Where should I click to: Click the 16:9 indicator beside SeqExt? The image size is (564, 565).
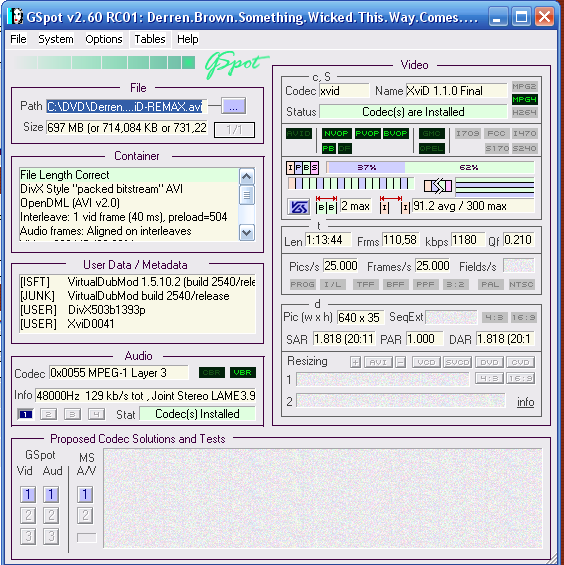pos(524,317)
